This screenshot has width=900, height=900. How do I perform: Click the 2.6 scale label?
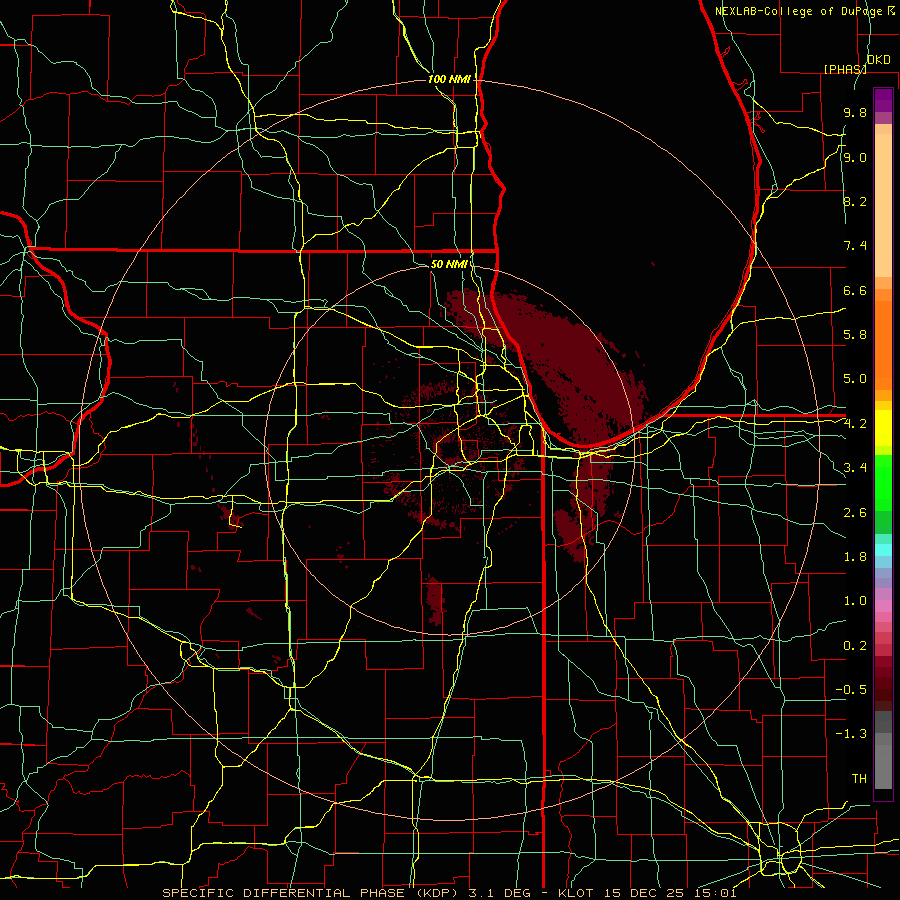tap(855, 513)
